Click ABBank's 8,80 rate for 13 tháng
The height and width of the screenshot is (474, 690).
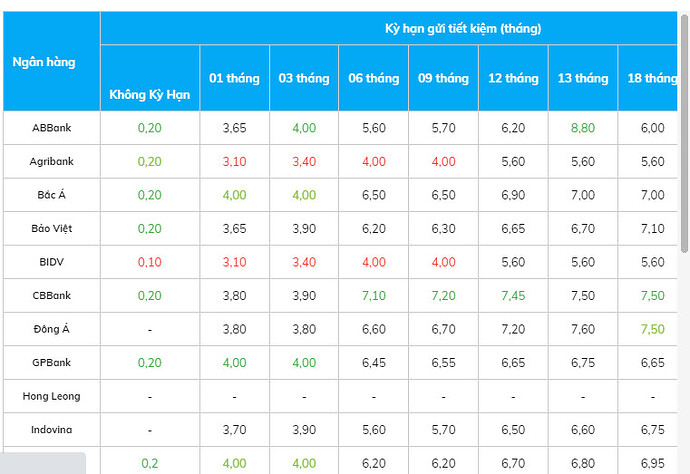(583, 128)
